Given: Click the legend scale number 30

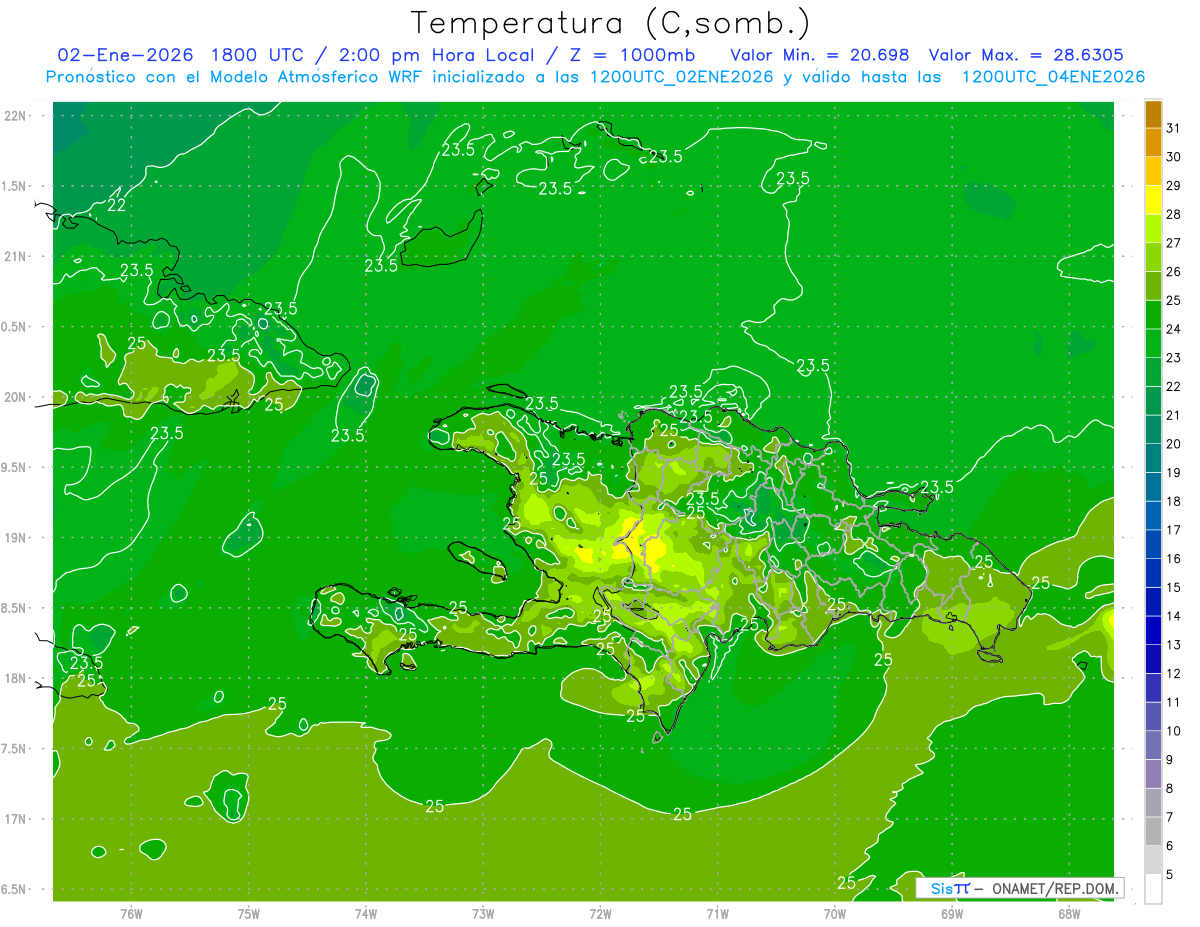Looking at the screenshot, I should coord(1174,157).
